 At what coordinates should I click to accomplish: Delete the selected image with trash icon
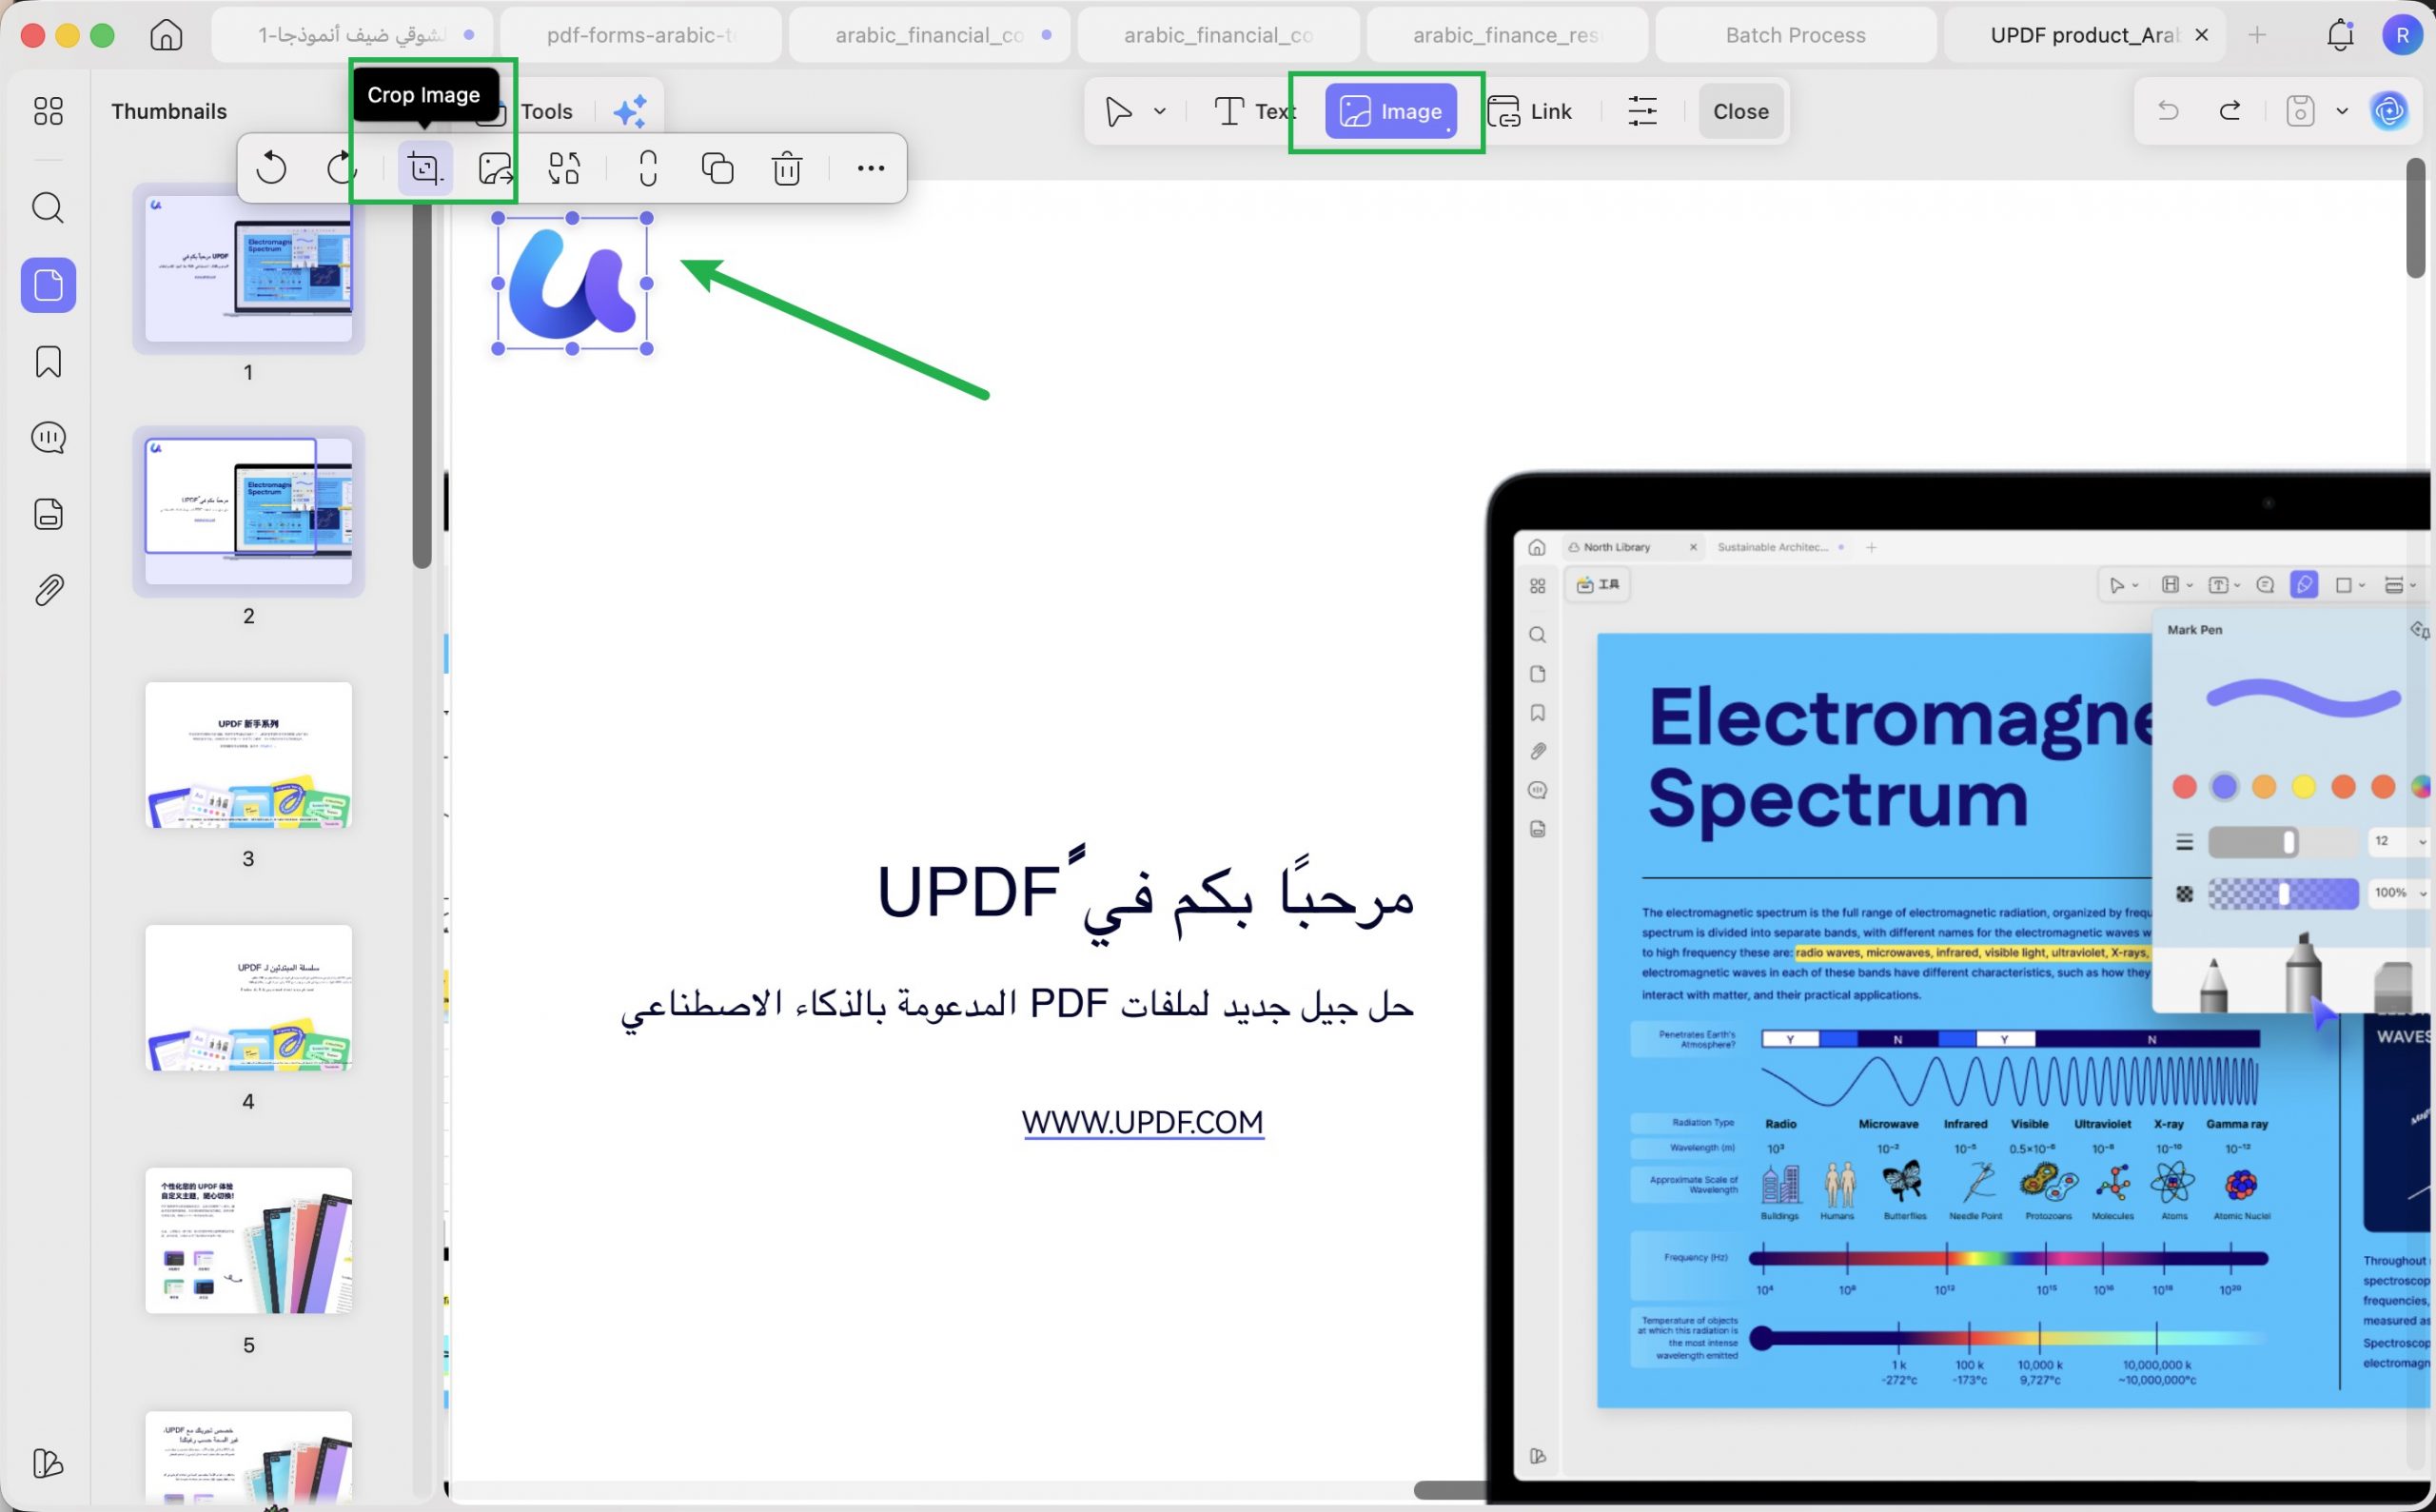788,168
